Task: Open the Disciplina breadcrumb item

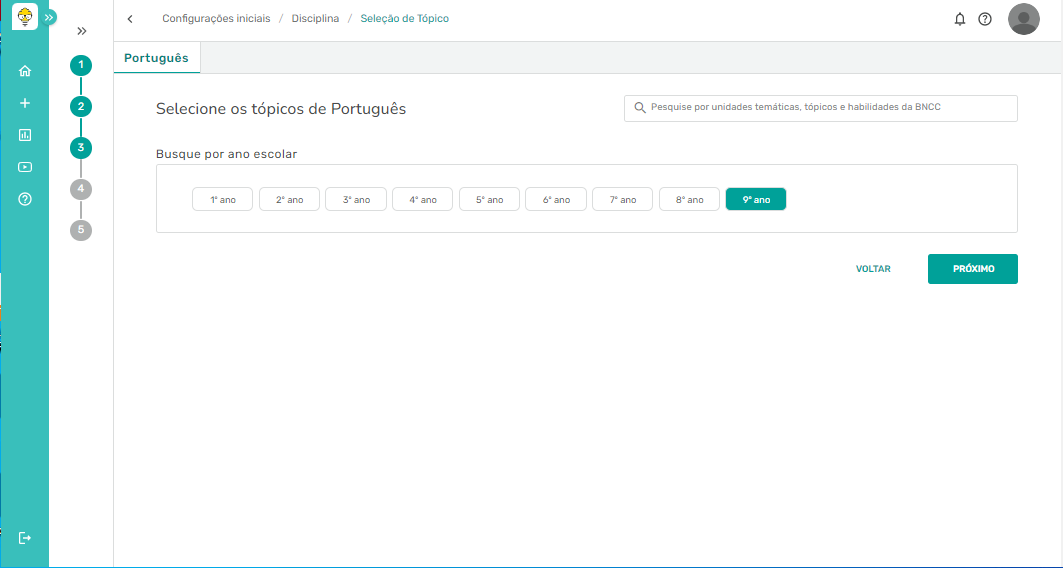Action: (x=315, y=19)
